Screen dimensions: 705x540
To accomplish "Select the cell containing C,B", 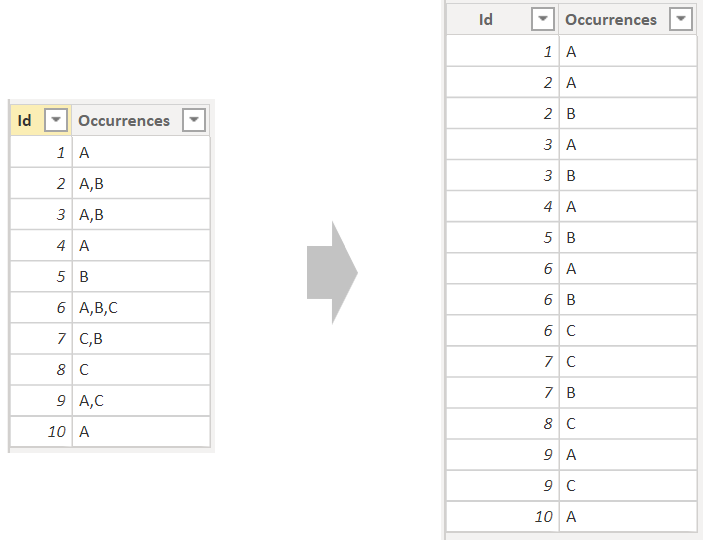I will point(141,339).
